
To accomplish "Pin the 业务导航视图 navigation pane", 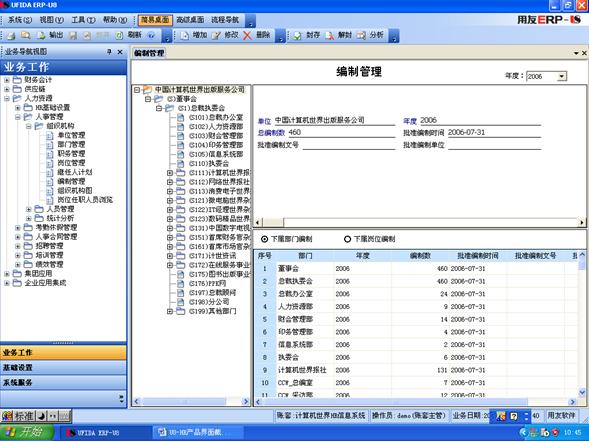I will 109,52.
